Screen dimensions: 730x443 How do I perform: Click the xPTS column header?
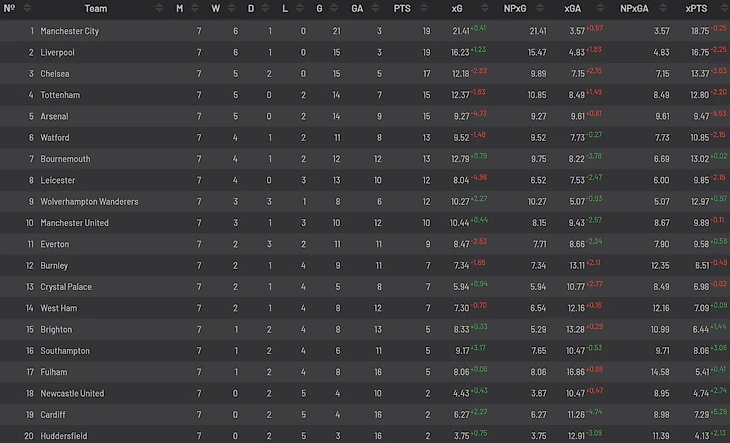[696, 8]
